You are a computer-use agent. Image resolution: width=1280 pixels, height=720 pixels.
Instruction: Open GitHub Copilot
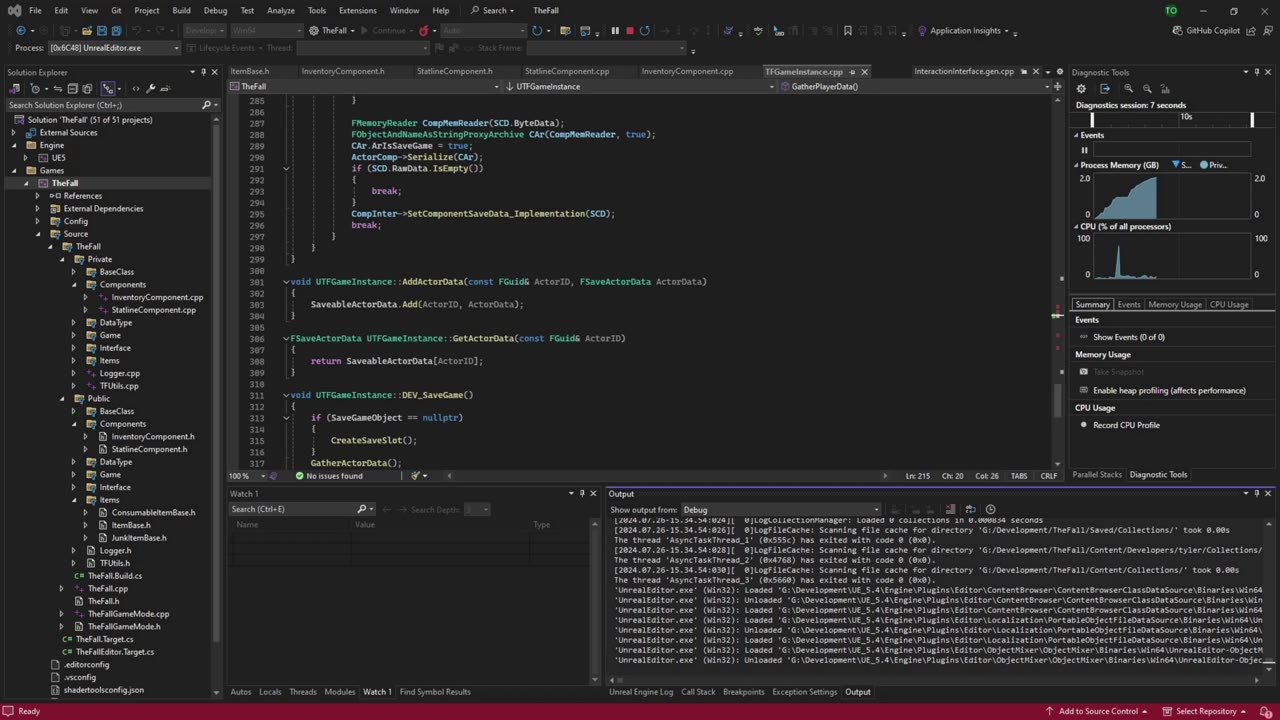(1205, 31)
